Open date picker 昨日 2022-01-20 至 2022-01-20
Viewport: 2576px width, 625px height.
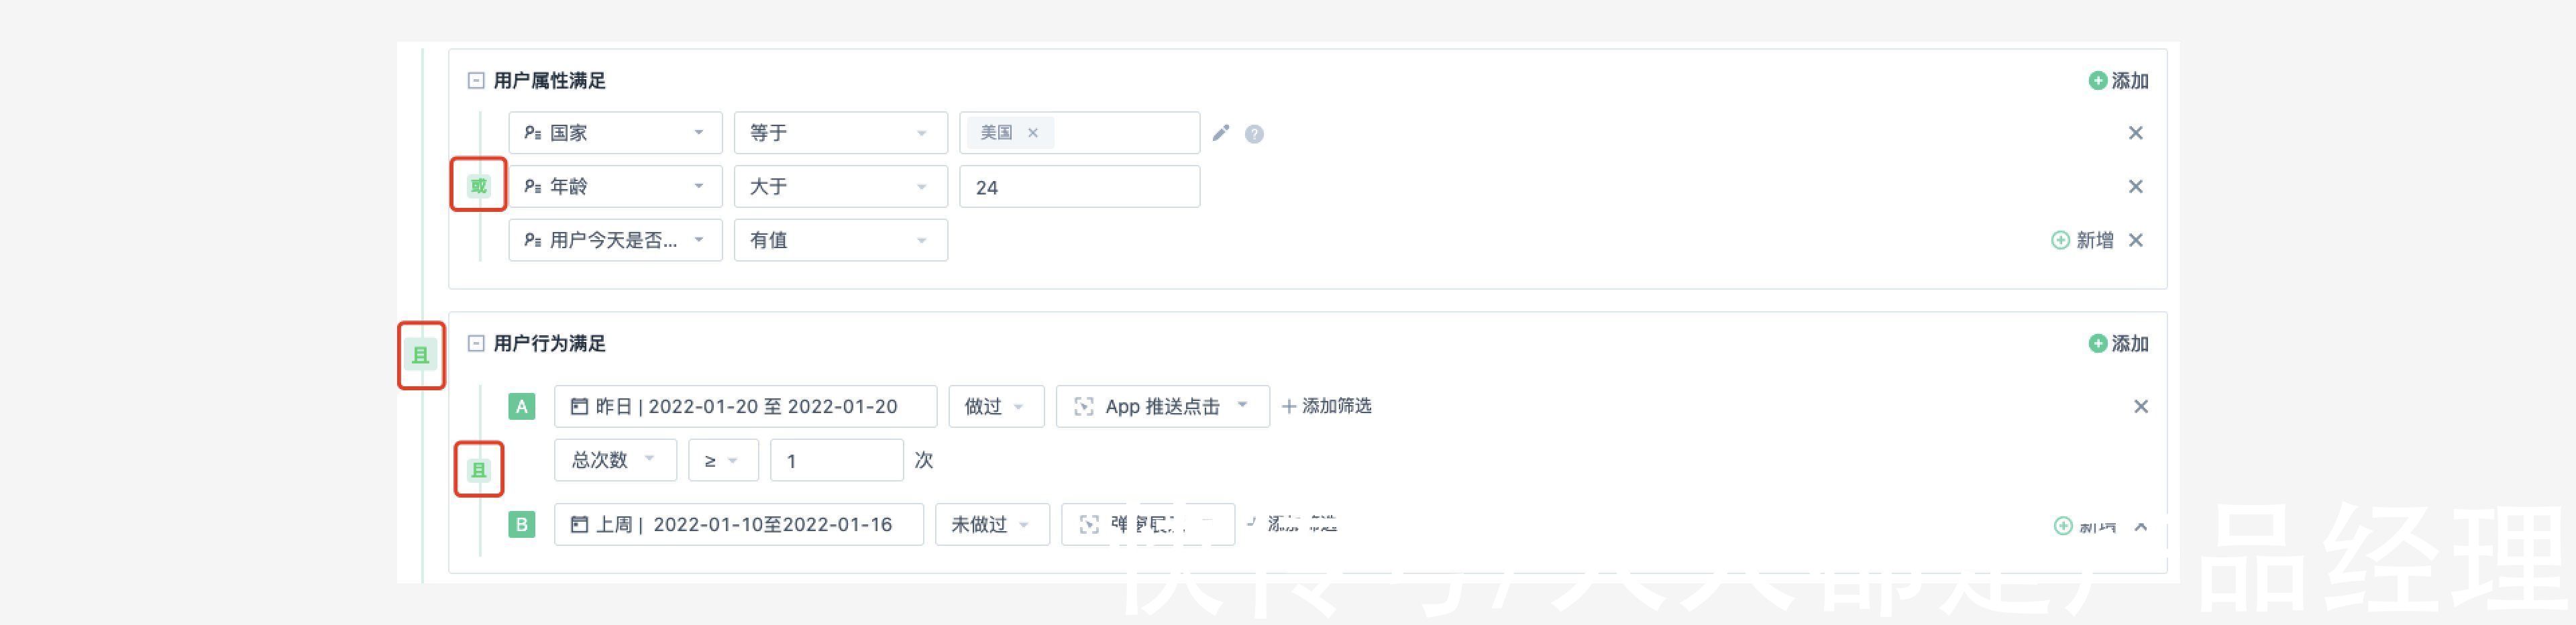coord(745,407)
